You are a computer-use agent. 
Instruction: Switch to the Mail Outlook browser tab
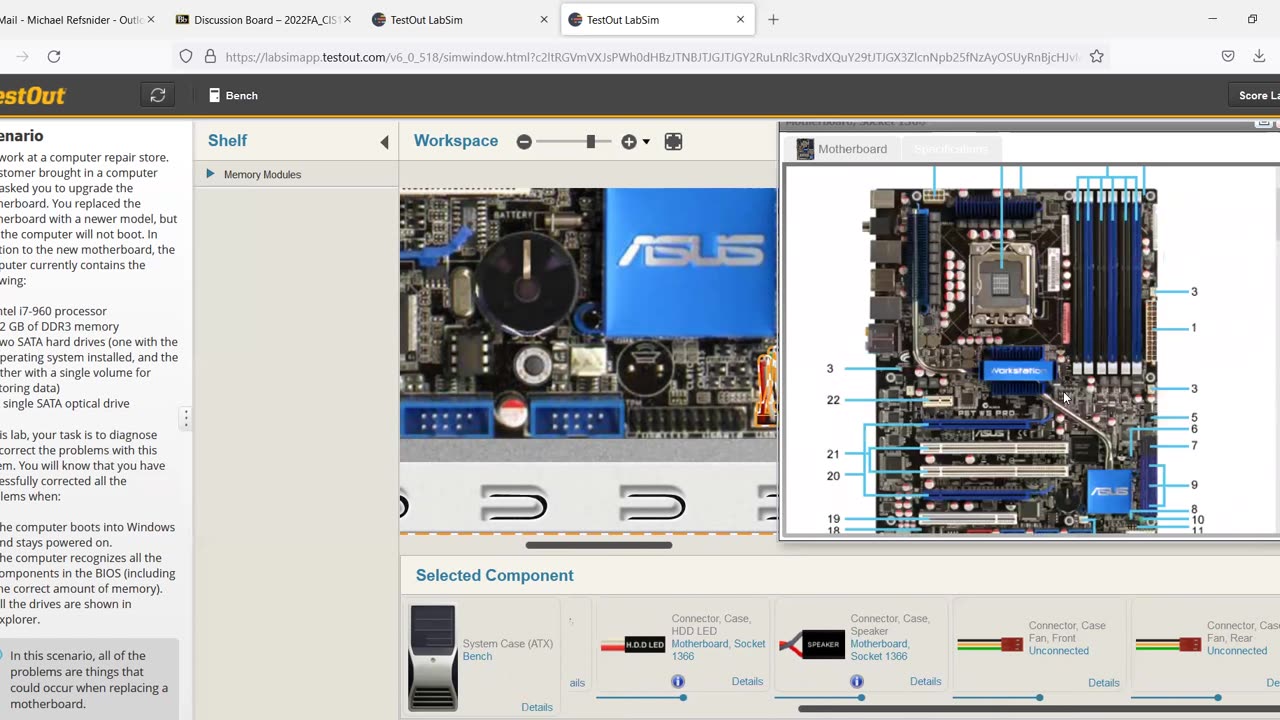pyautogui.click(x=75, y=19)
